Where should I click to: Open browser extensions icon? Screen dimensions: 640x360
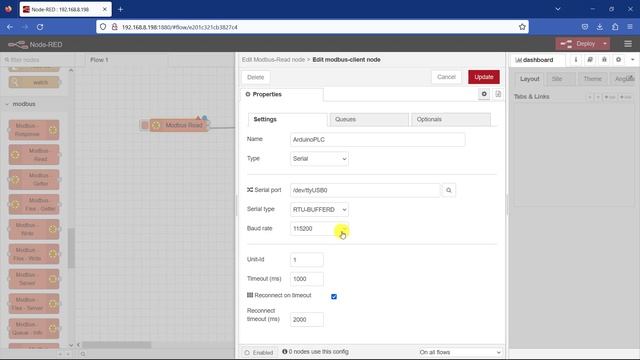point(615,27)
